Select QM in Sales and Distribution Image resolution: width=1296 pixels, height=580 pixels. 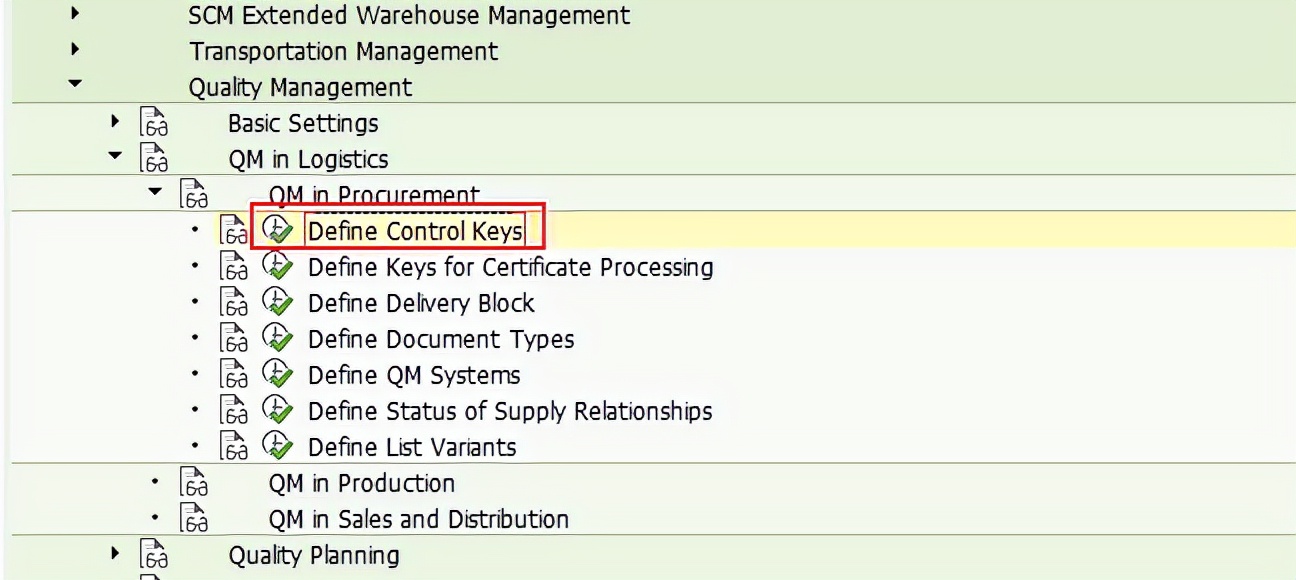point(418,519)
